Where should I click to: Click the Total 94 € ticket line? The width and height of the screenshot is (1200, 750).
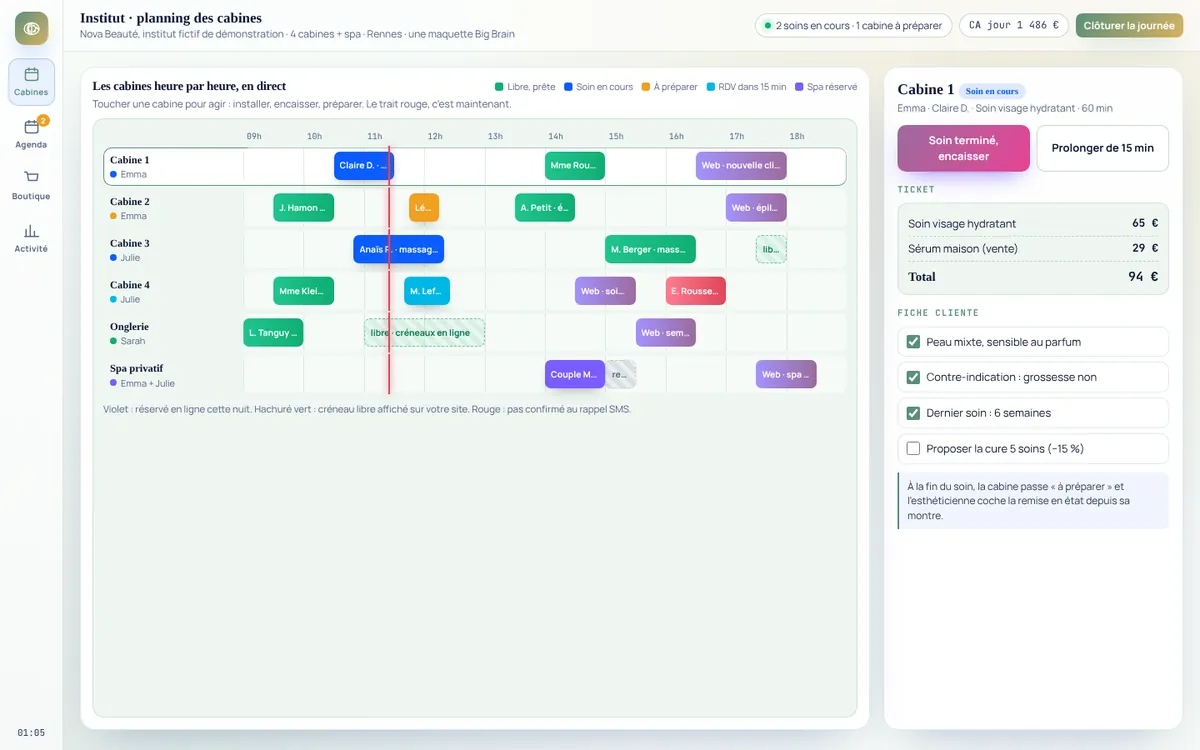[x=1033, y=276]
